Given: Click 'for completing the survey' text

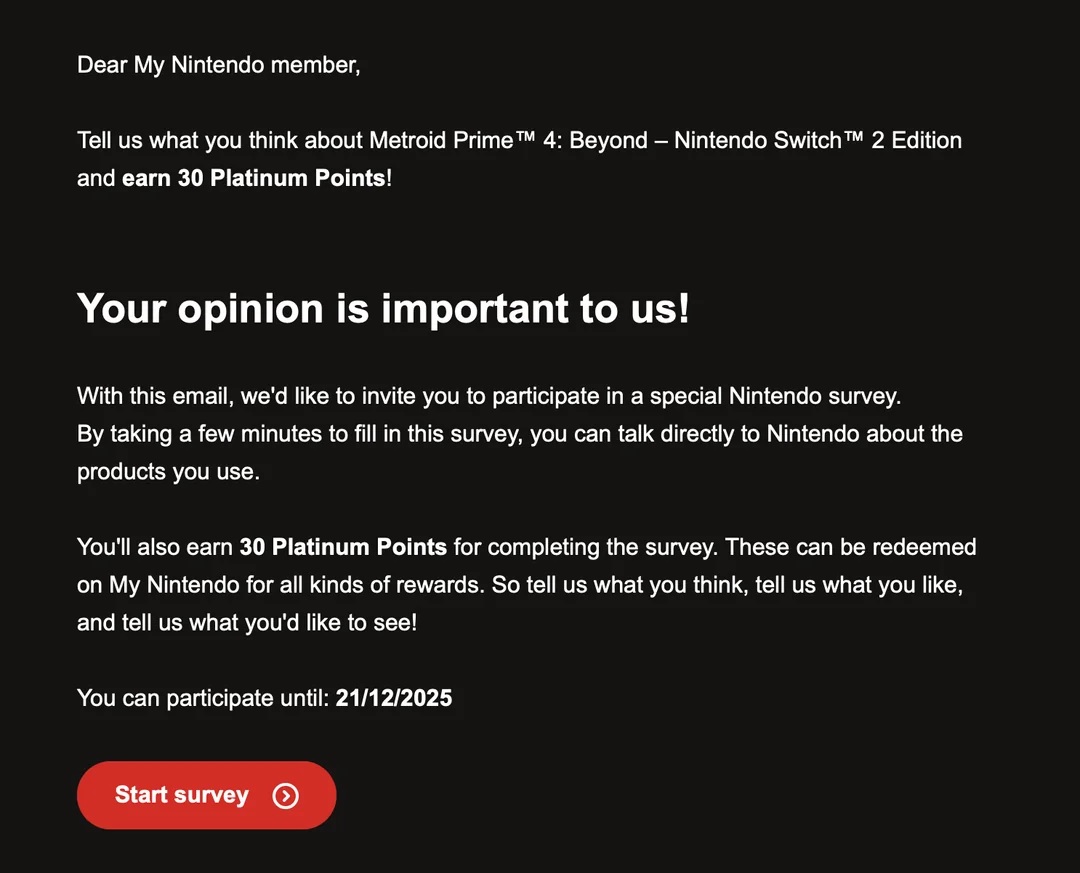Looking at the screenshot, I should [x=585, y=547].
